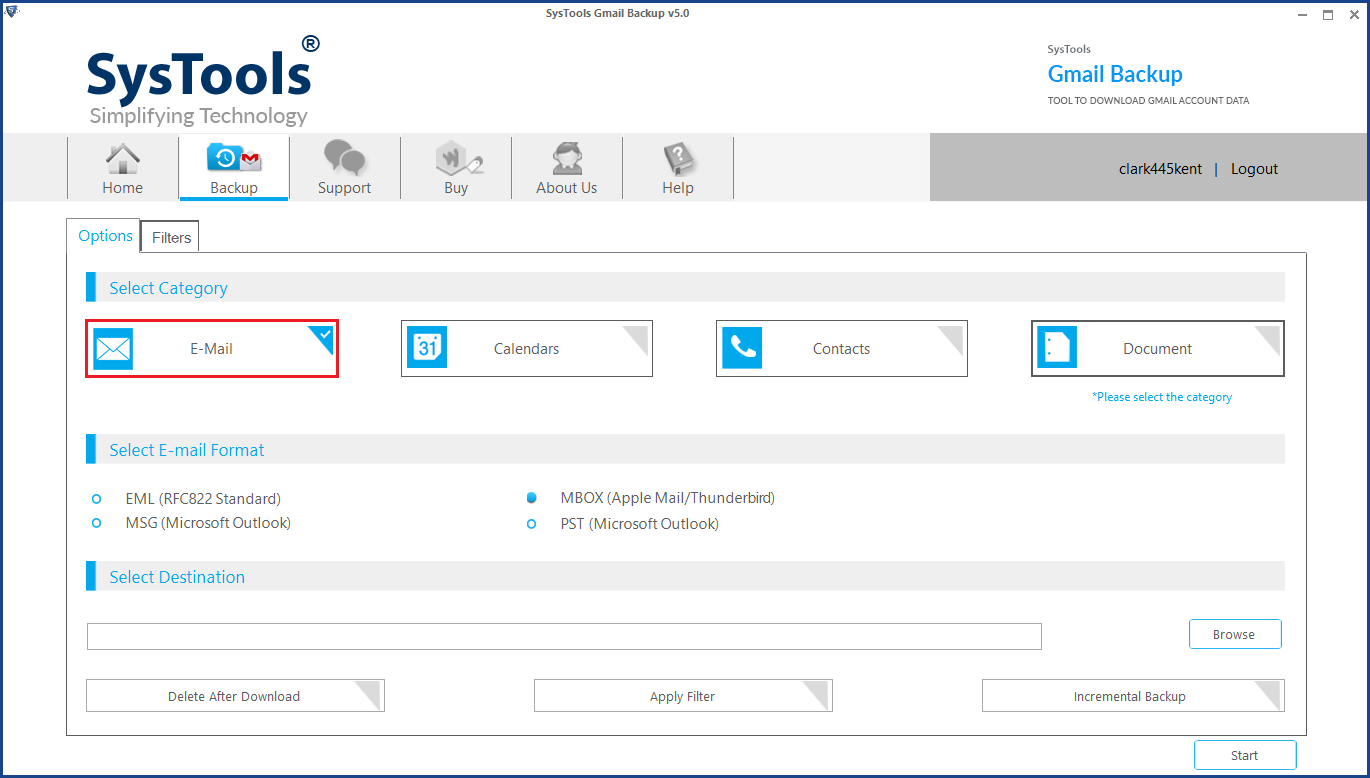Select MBOX (Apple Mail/Thunderbird) format
Image resolution: width=1370 pixels, height=778 pixels.
532,497
